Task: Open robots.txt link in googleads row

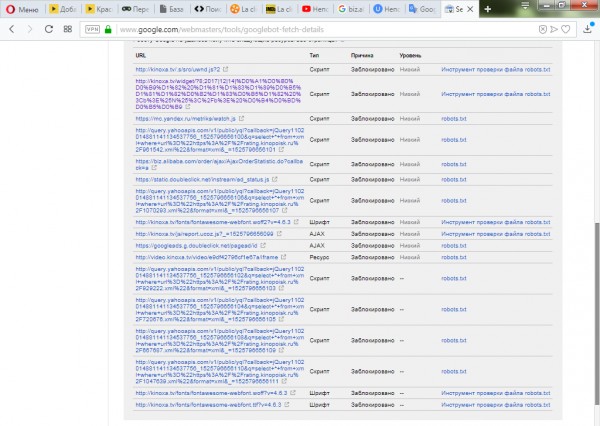Action: [454, 245]
